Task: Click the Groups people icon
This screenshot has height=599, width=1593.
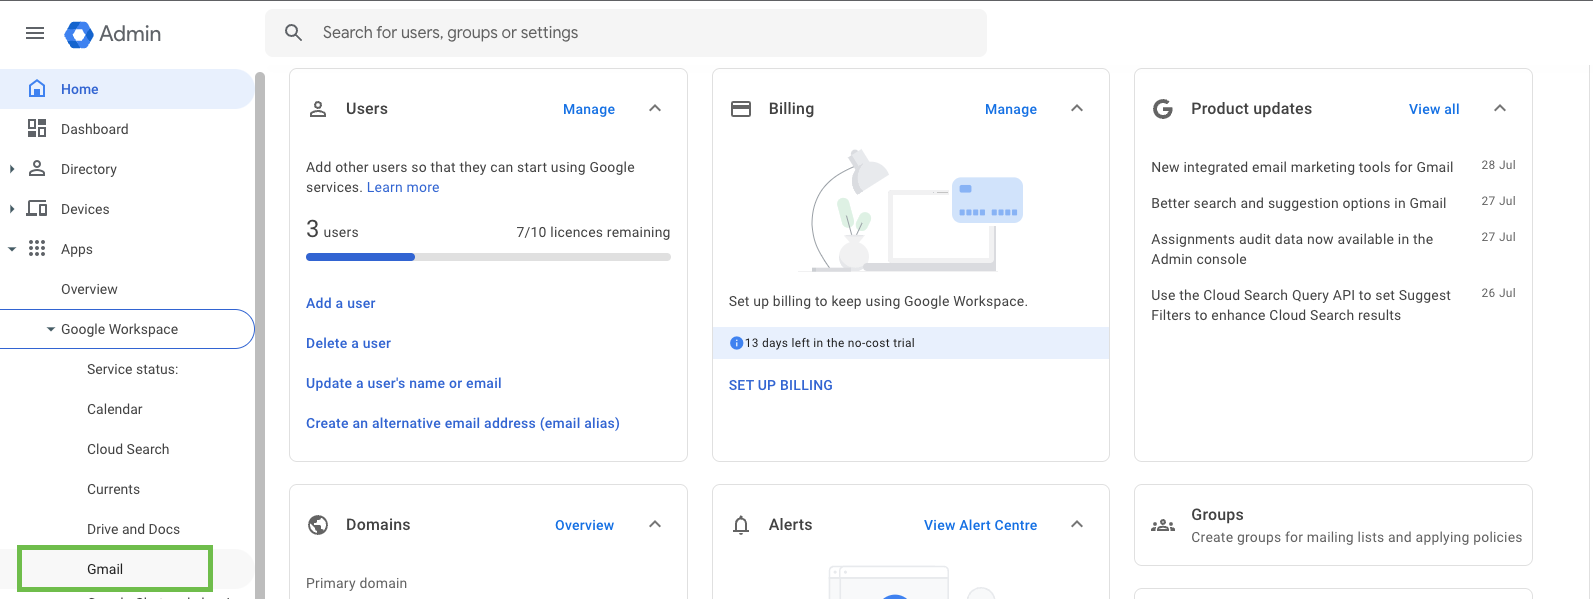Action: (x=1163, y=525)
